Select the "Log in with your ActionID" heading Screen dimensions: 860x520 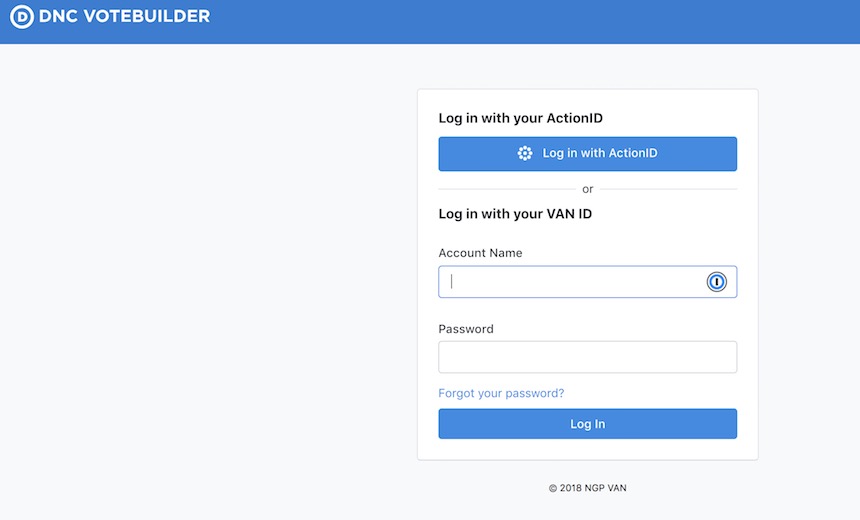pos(520,118)
